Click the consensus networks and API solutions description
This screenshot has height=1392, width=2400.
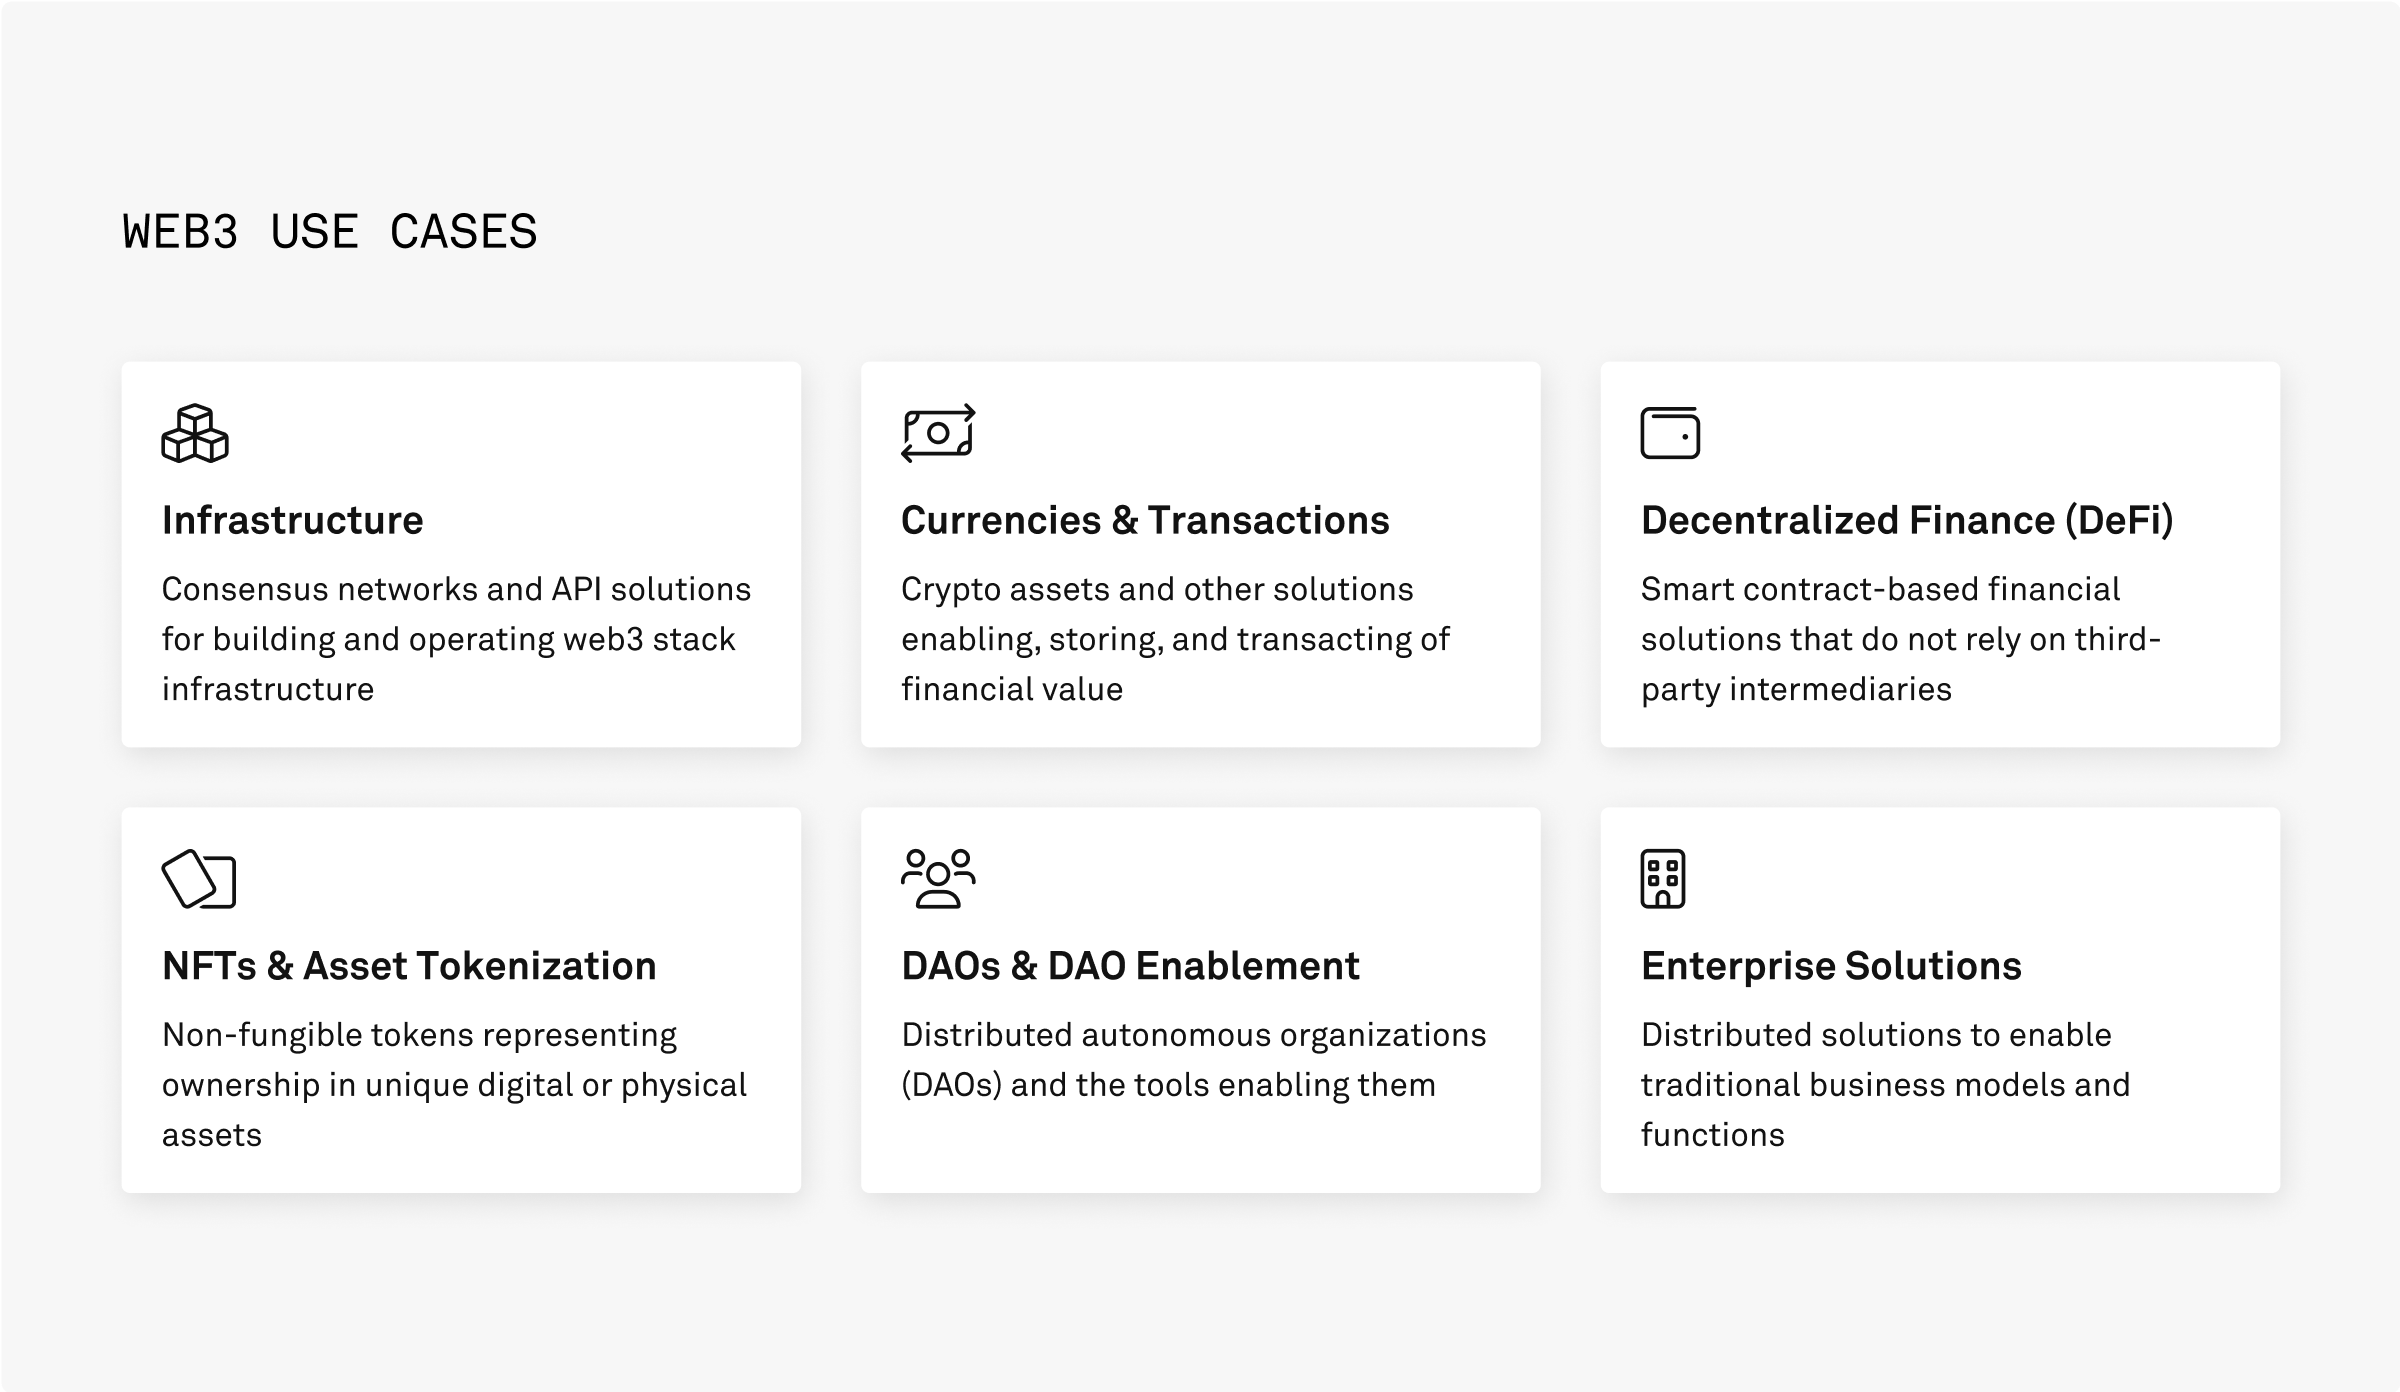pos(456,639)
